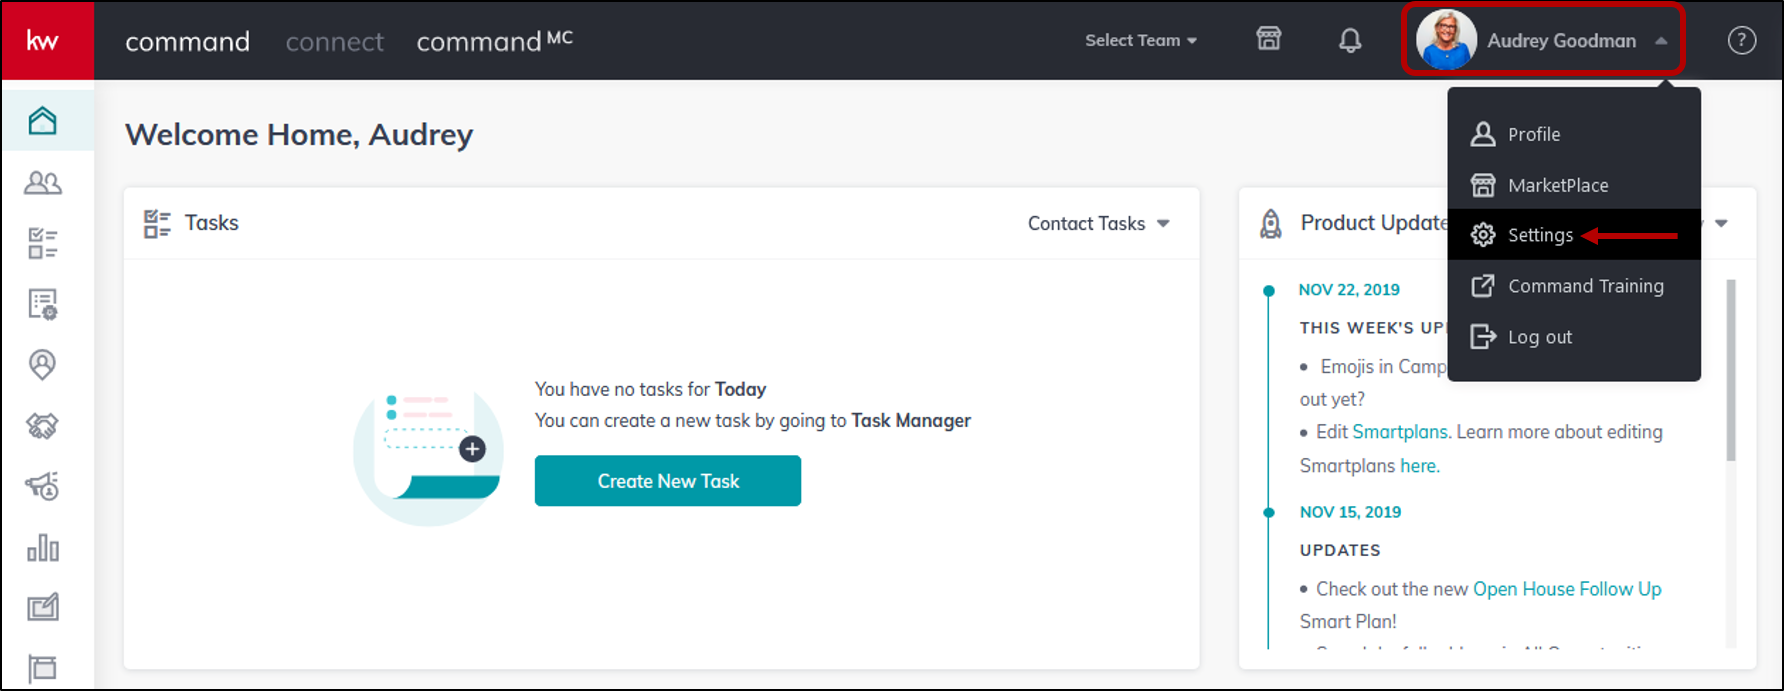Open the Open House Follow Up link
1784x691 pixels.
coord(1567,589)
